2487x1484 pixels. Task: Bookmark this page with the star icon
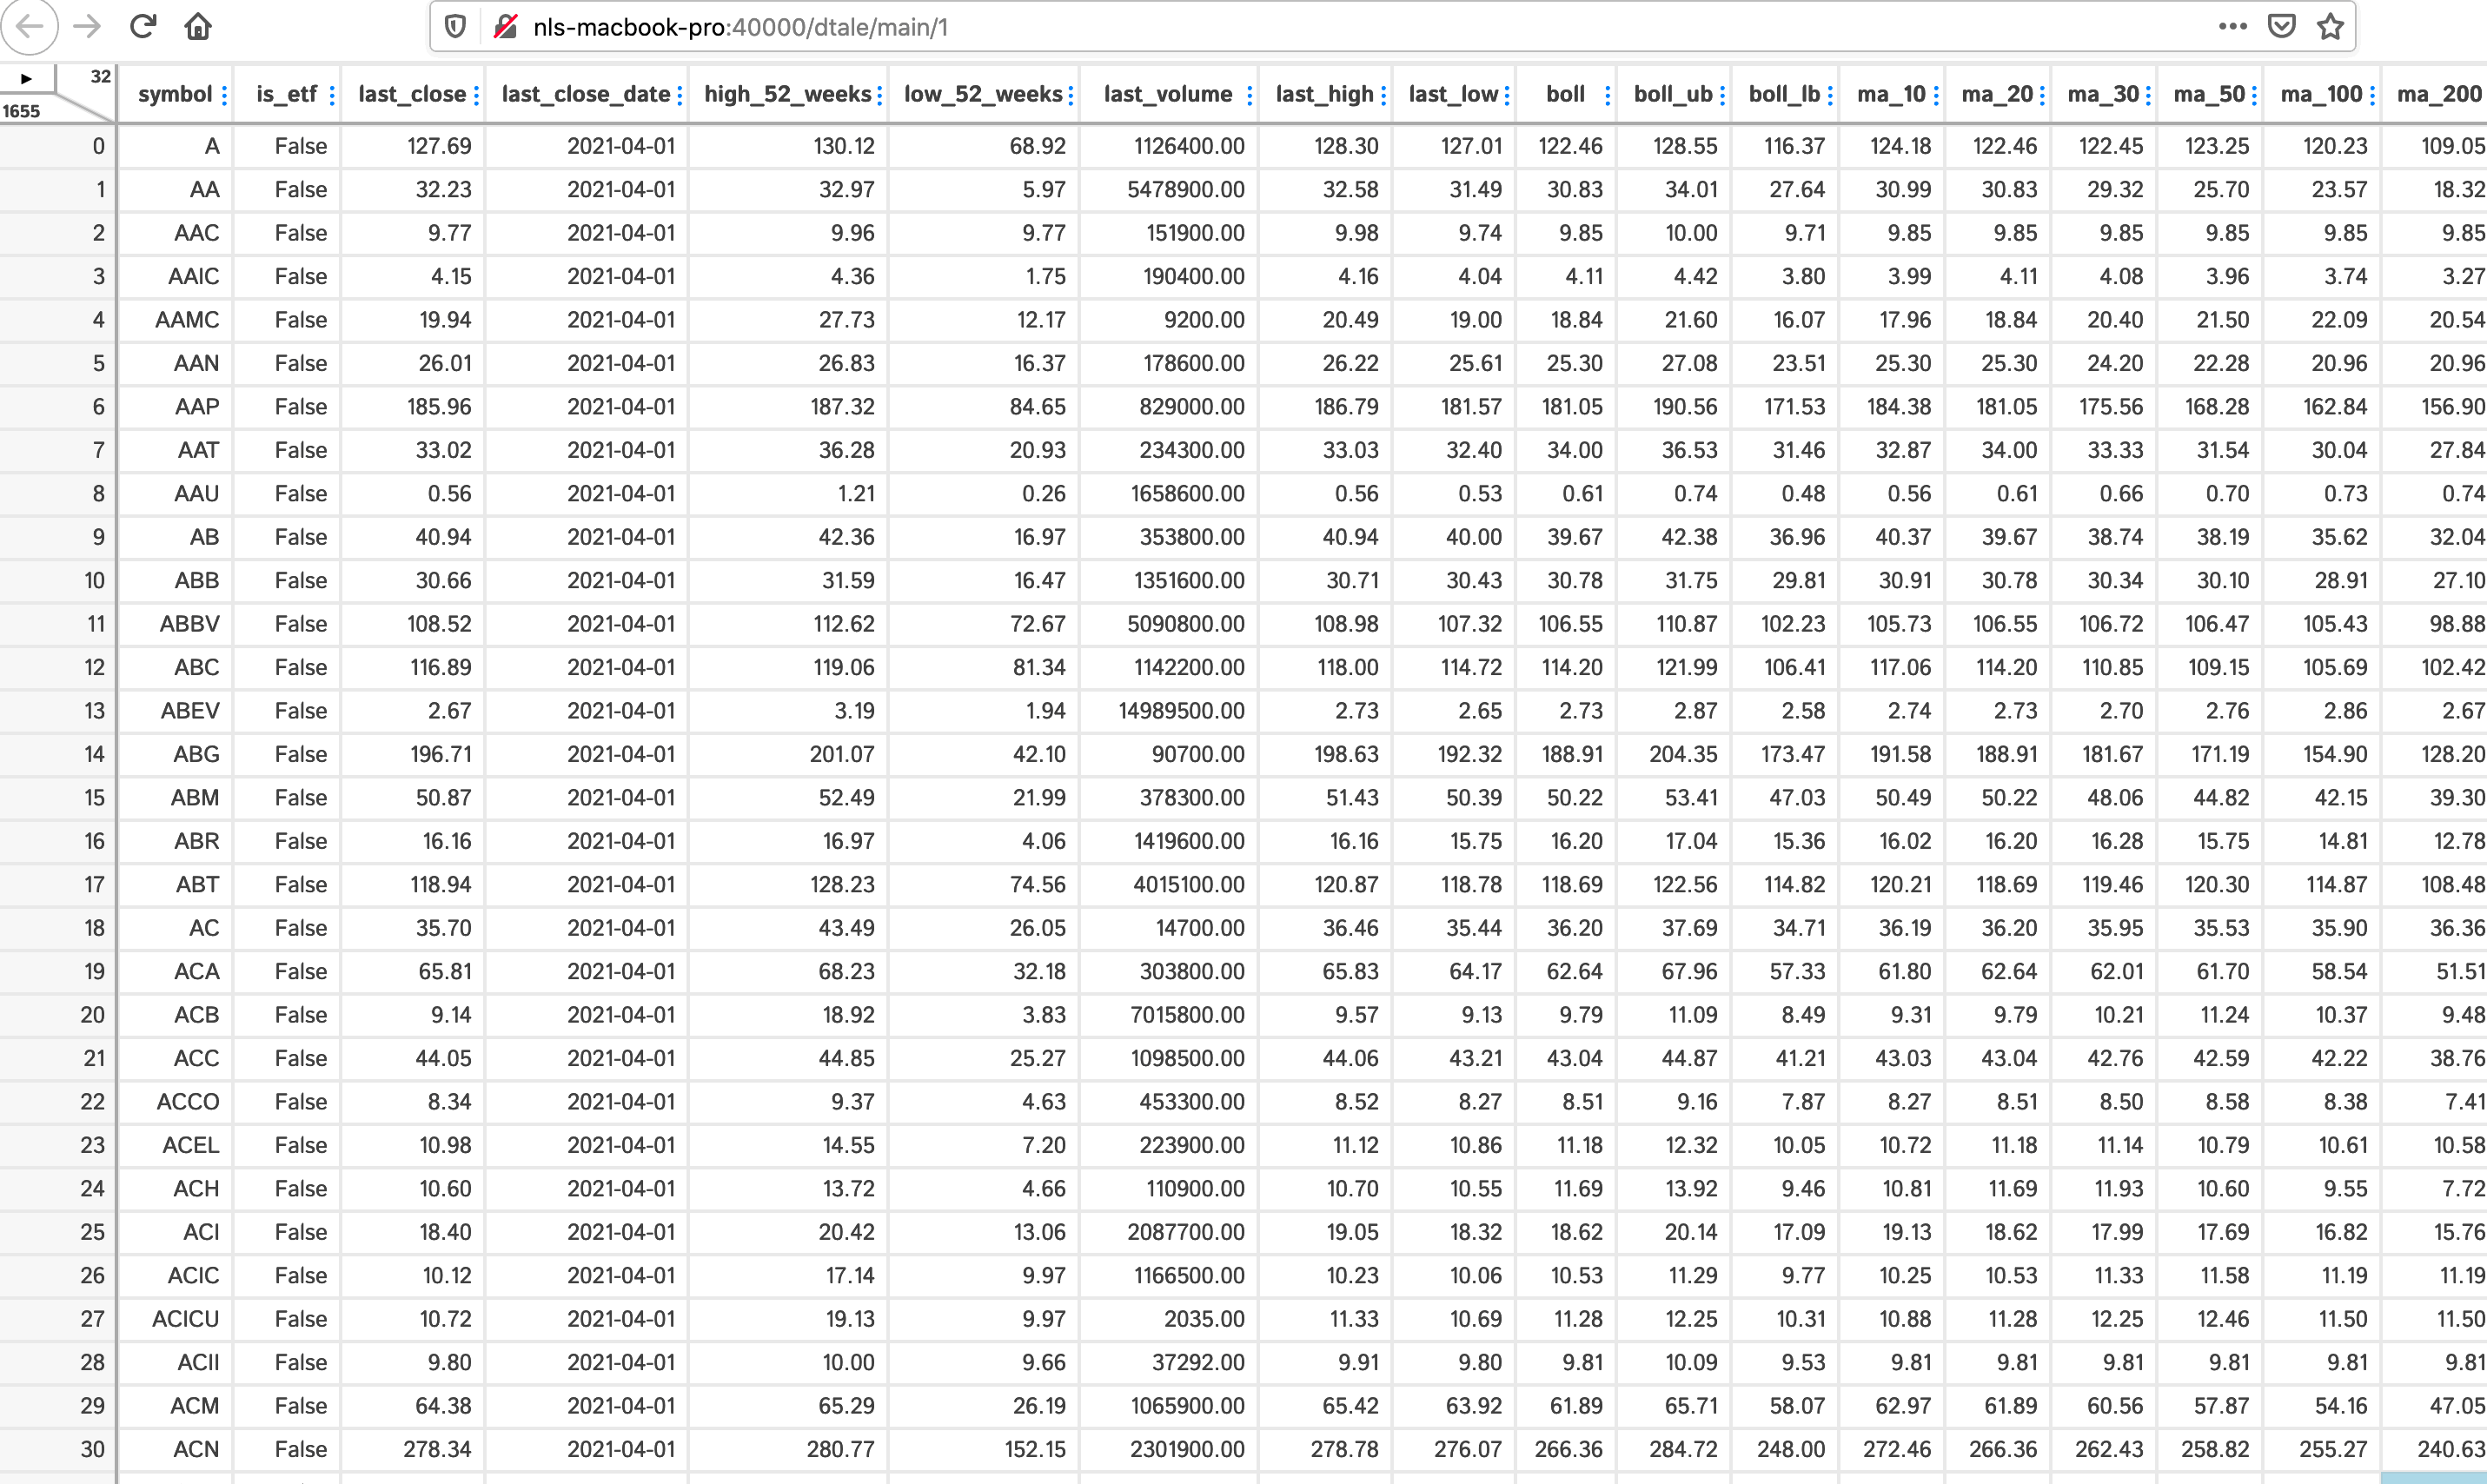coord(2330,26)
